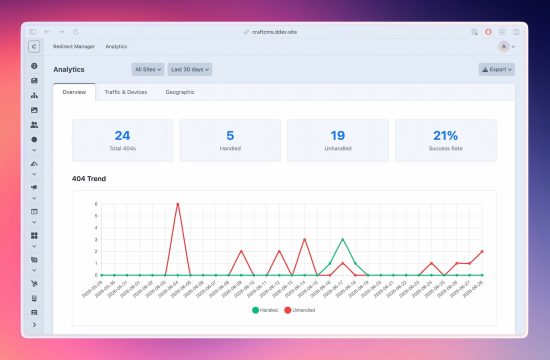Image resolution: width=550 pixels, height=360 pixels.
Task: Open the Assets image icon in sidebar
Action: [34, 110]
